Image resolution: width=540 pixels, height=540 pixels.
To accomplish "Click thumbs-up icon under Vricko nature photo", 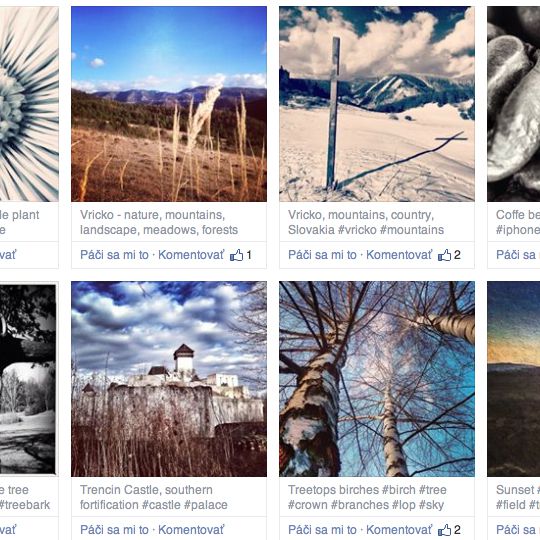I will click(x=237, y=255).
